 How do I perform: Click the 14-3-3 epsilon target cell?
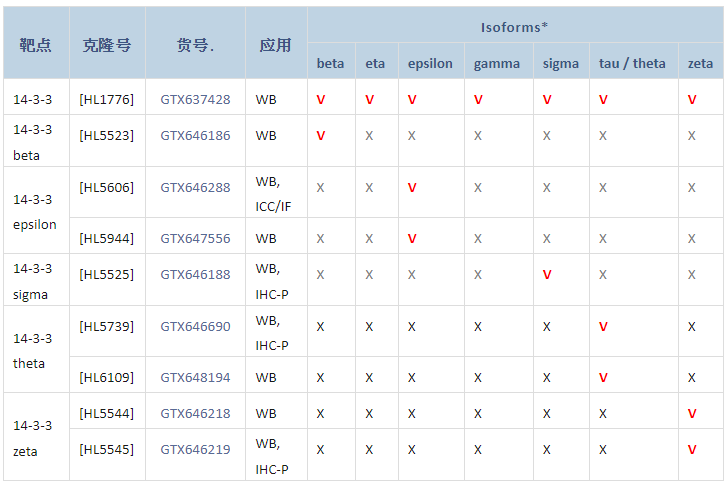point(36,210)
